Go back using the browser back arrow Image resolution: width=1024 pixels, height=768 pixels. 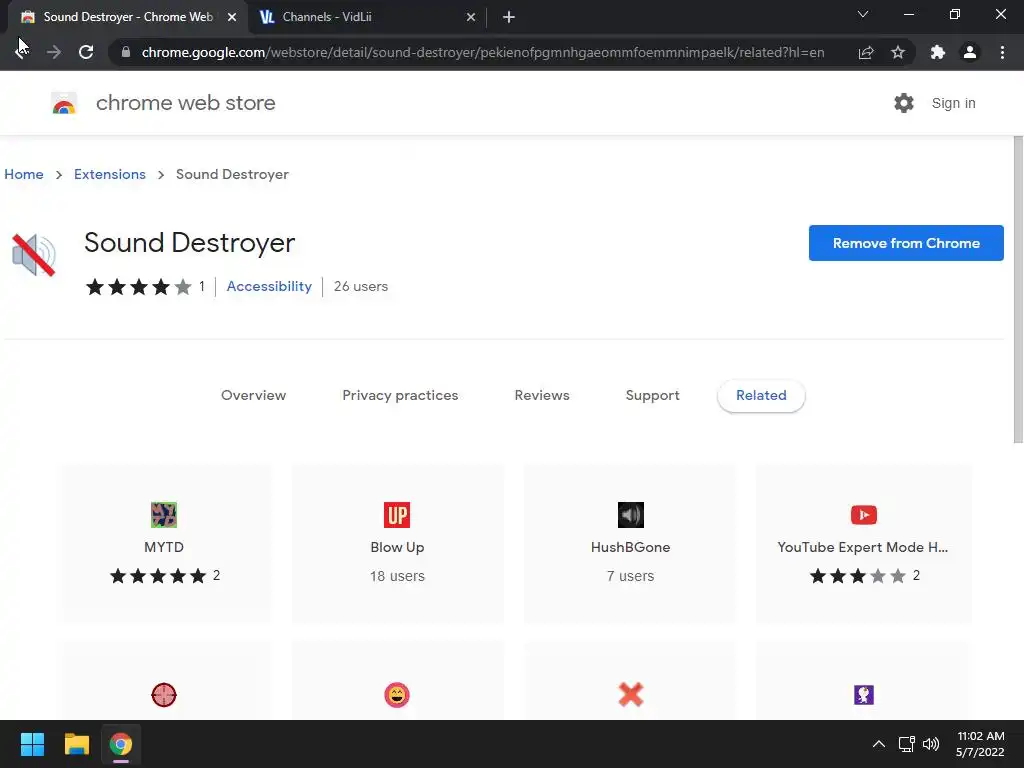click(22, 52)
